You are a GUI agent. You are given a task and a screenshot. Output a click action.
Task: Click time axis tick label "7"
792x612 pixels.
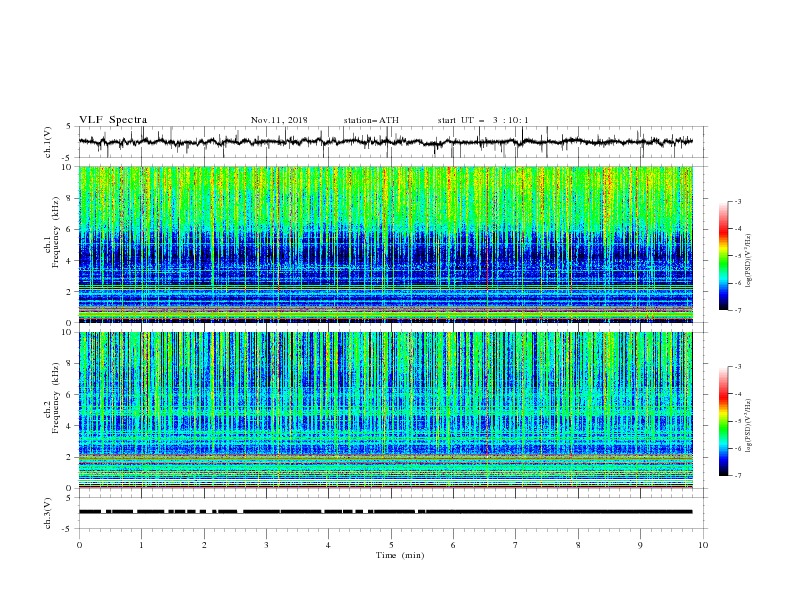516,545
